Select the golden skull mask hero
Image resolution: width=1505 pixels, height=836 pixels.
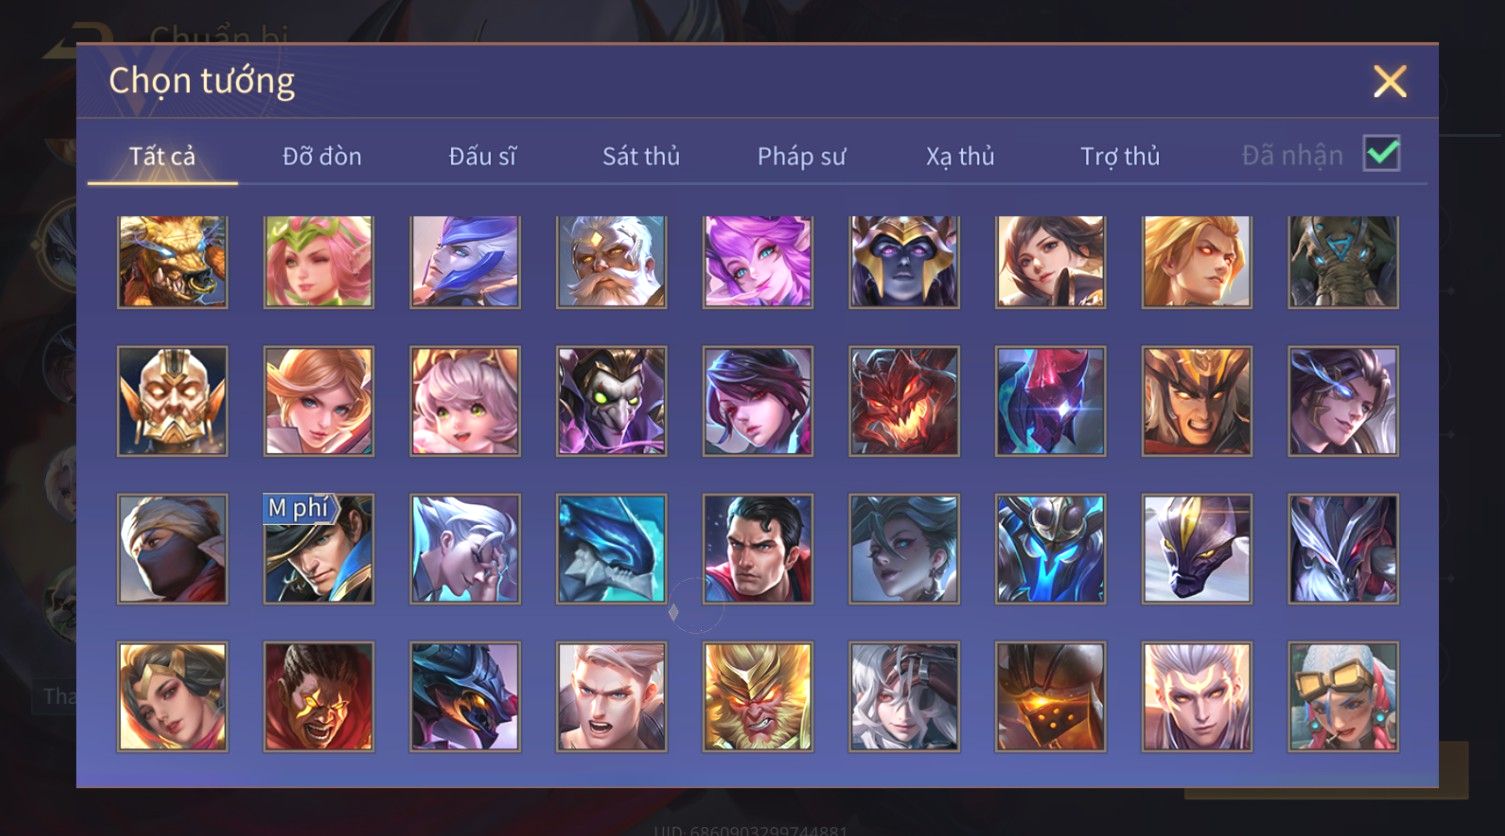click(x=172, y=401)
